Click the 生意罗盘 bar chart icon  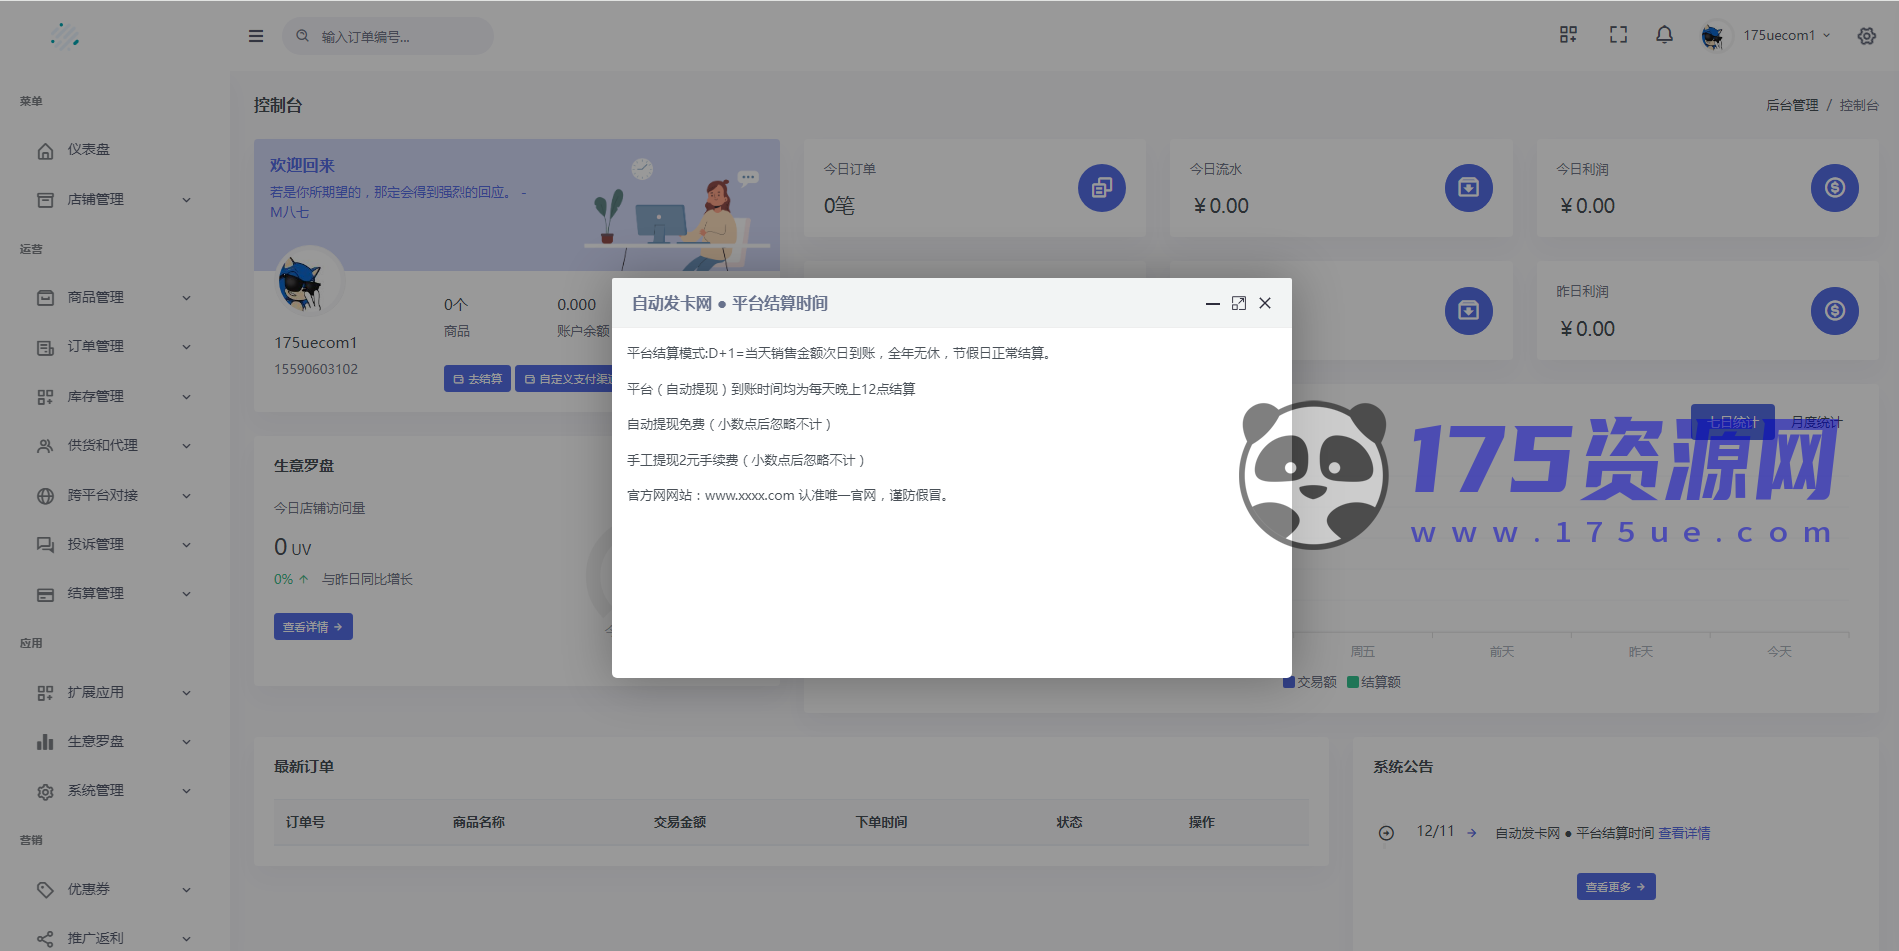(x=45, y=742)
